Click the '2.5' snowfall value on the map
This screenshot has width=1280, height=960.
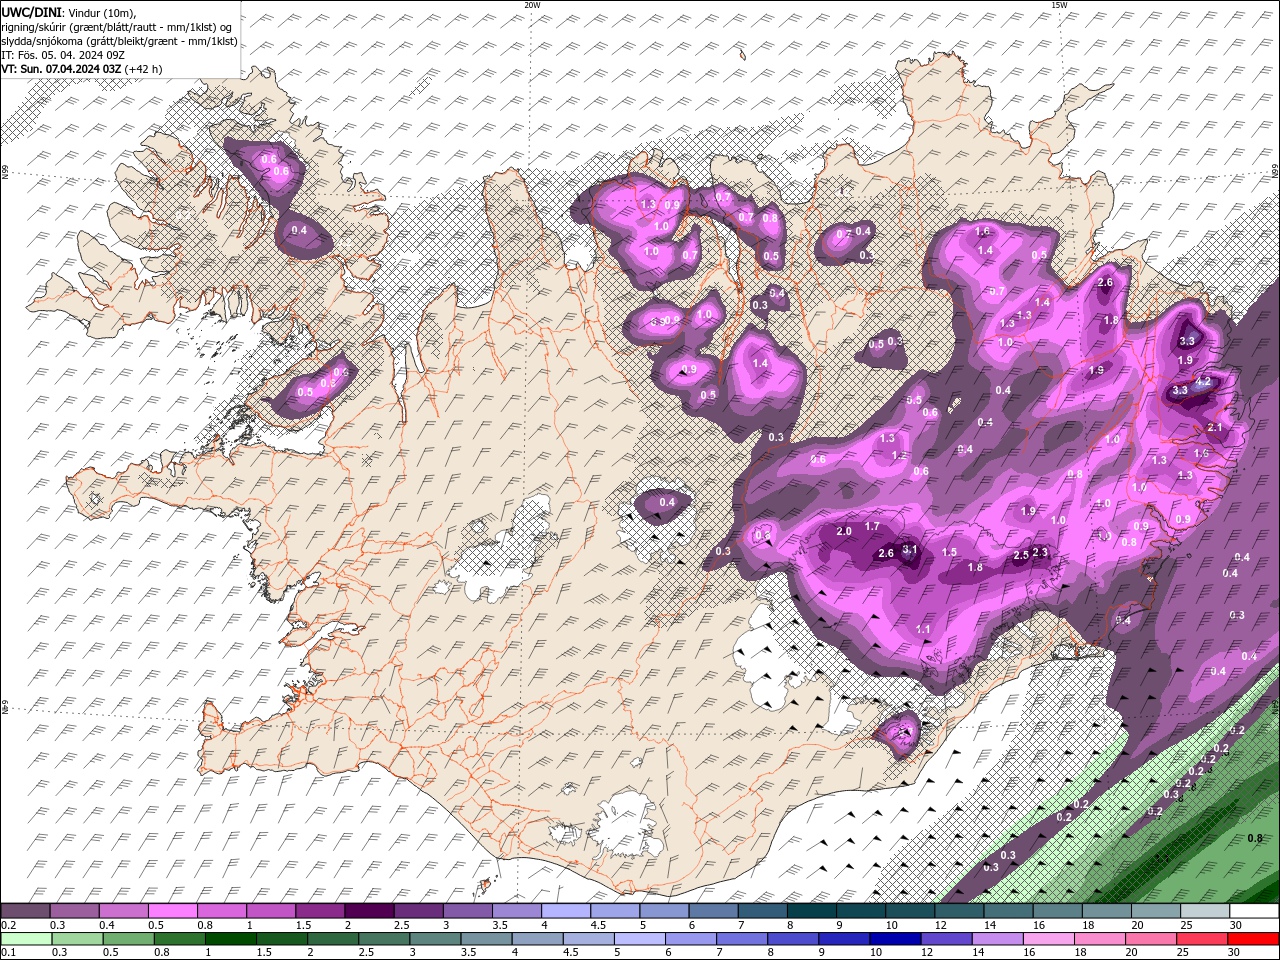click(x=1021, y=555)
